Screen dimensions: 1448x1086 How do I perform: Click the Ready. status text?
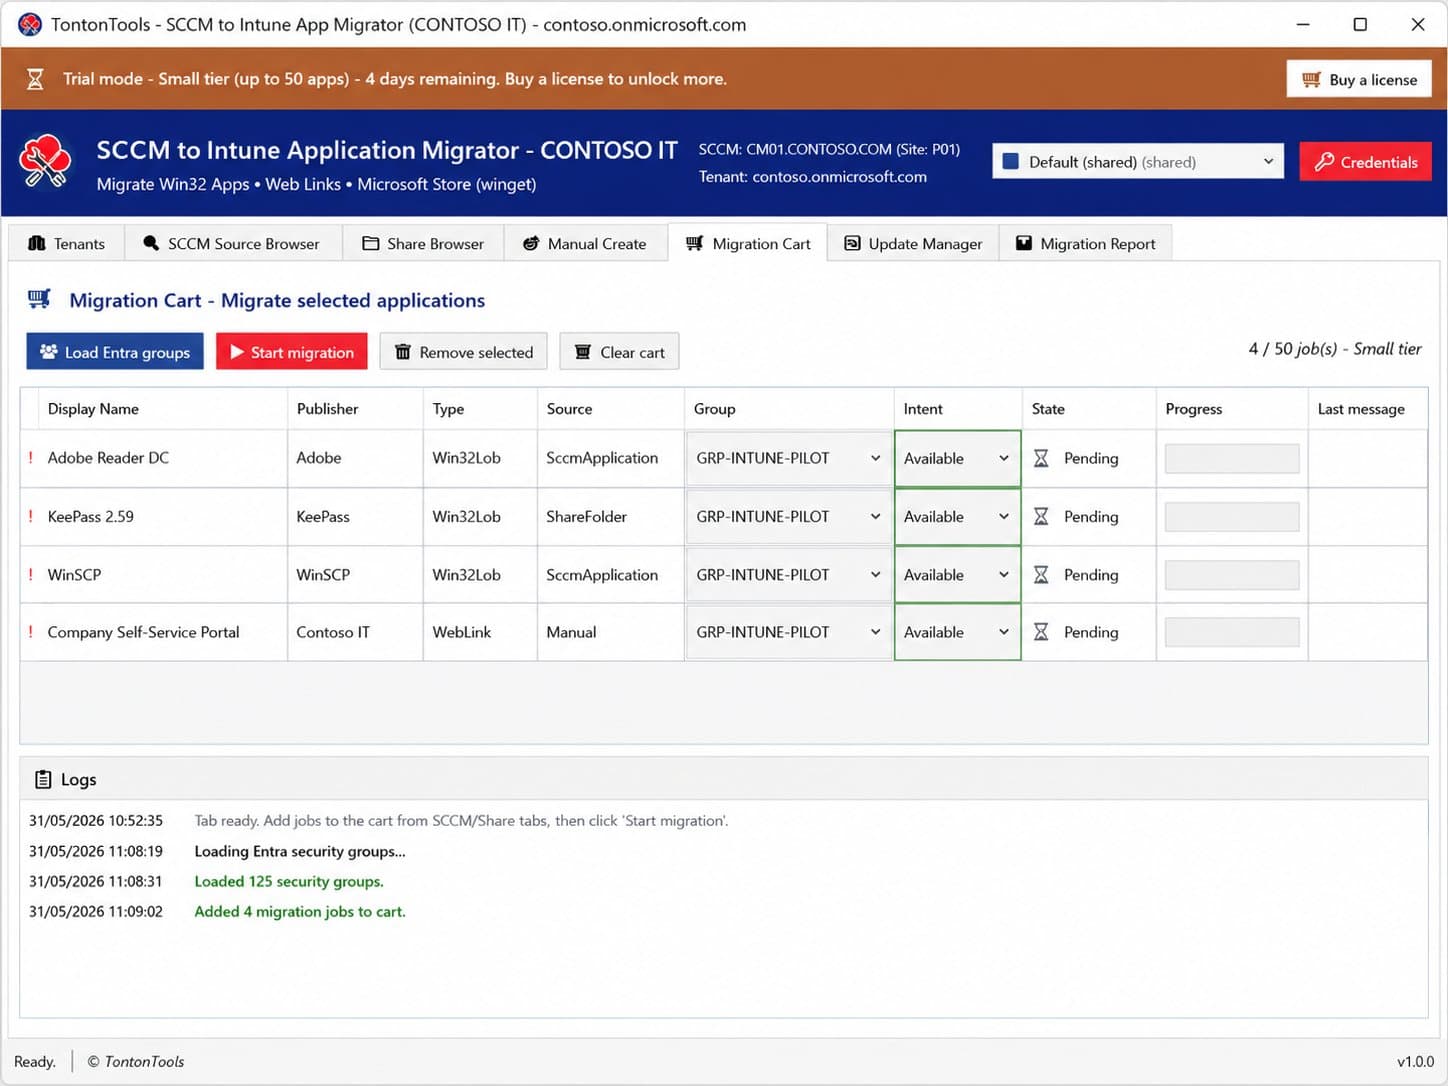click(35, 1061)
